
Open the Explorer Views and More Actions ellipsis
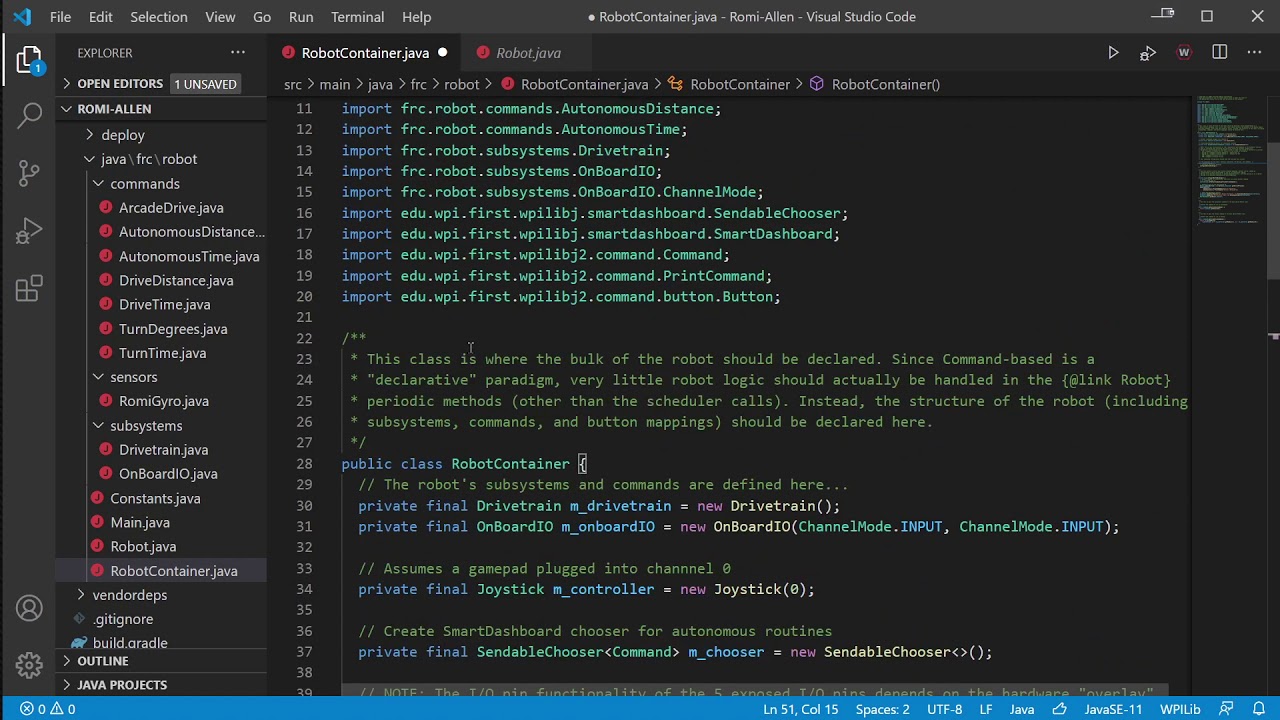tap(238, 53)
